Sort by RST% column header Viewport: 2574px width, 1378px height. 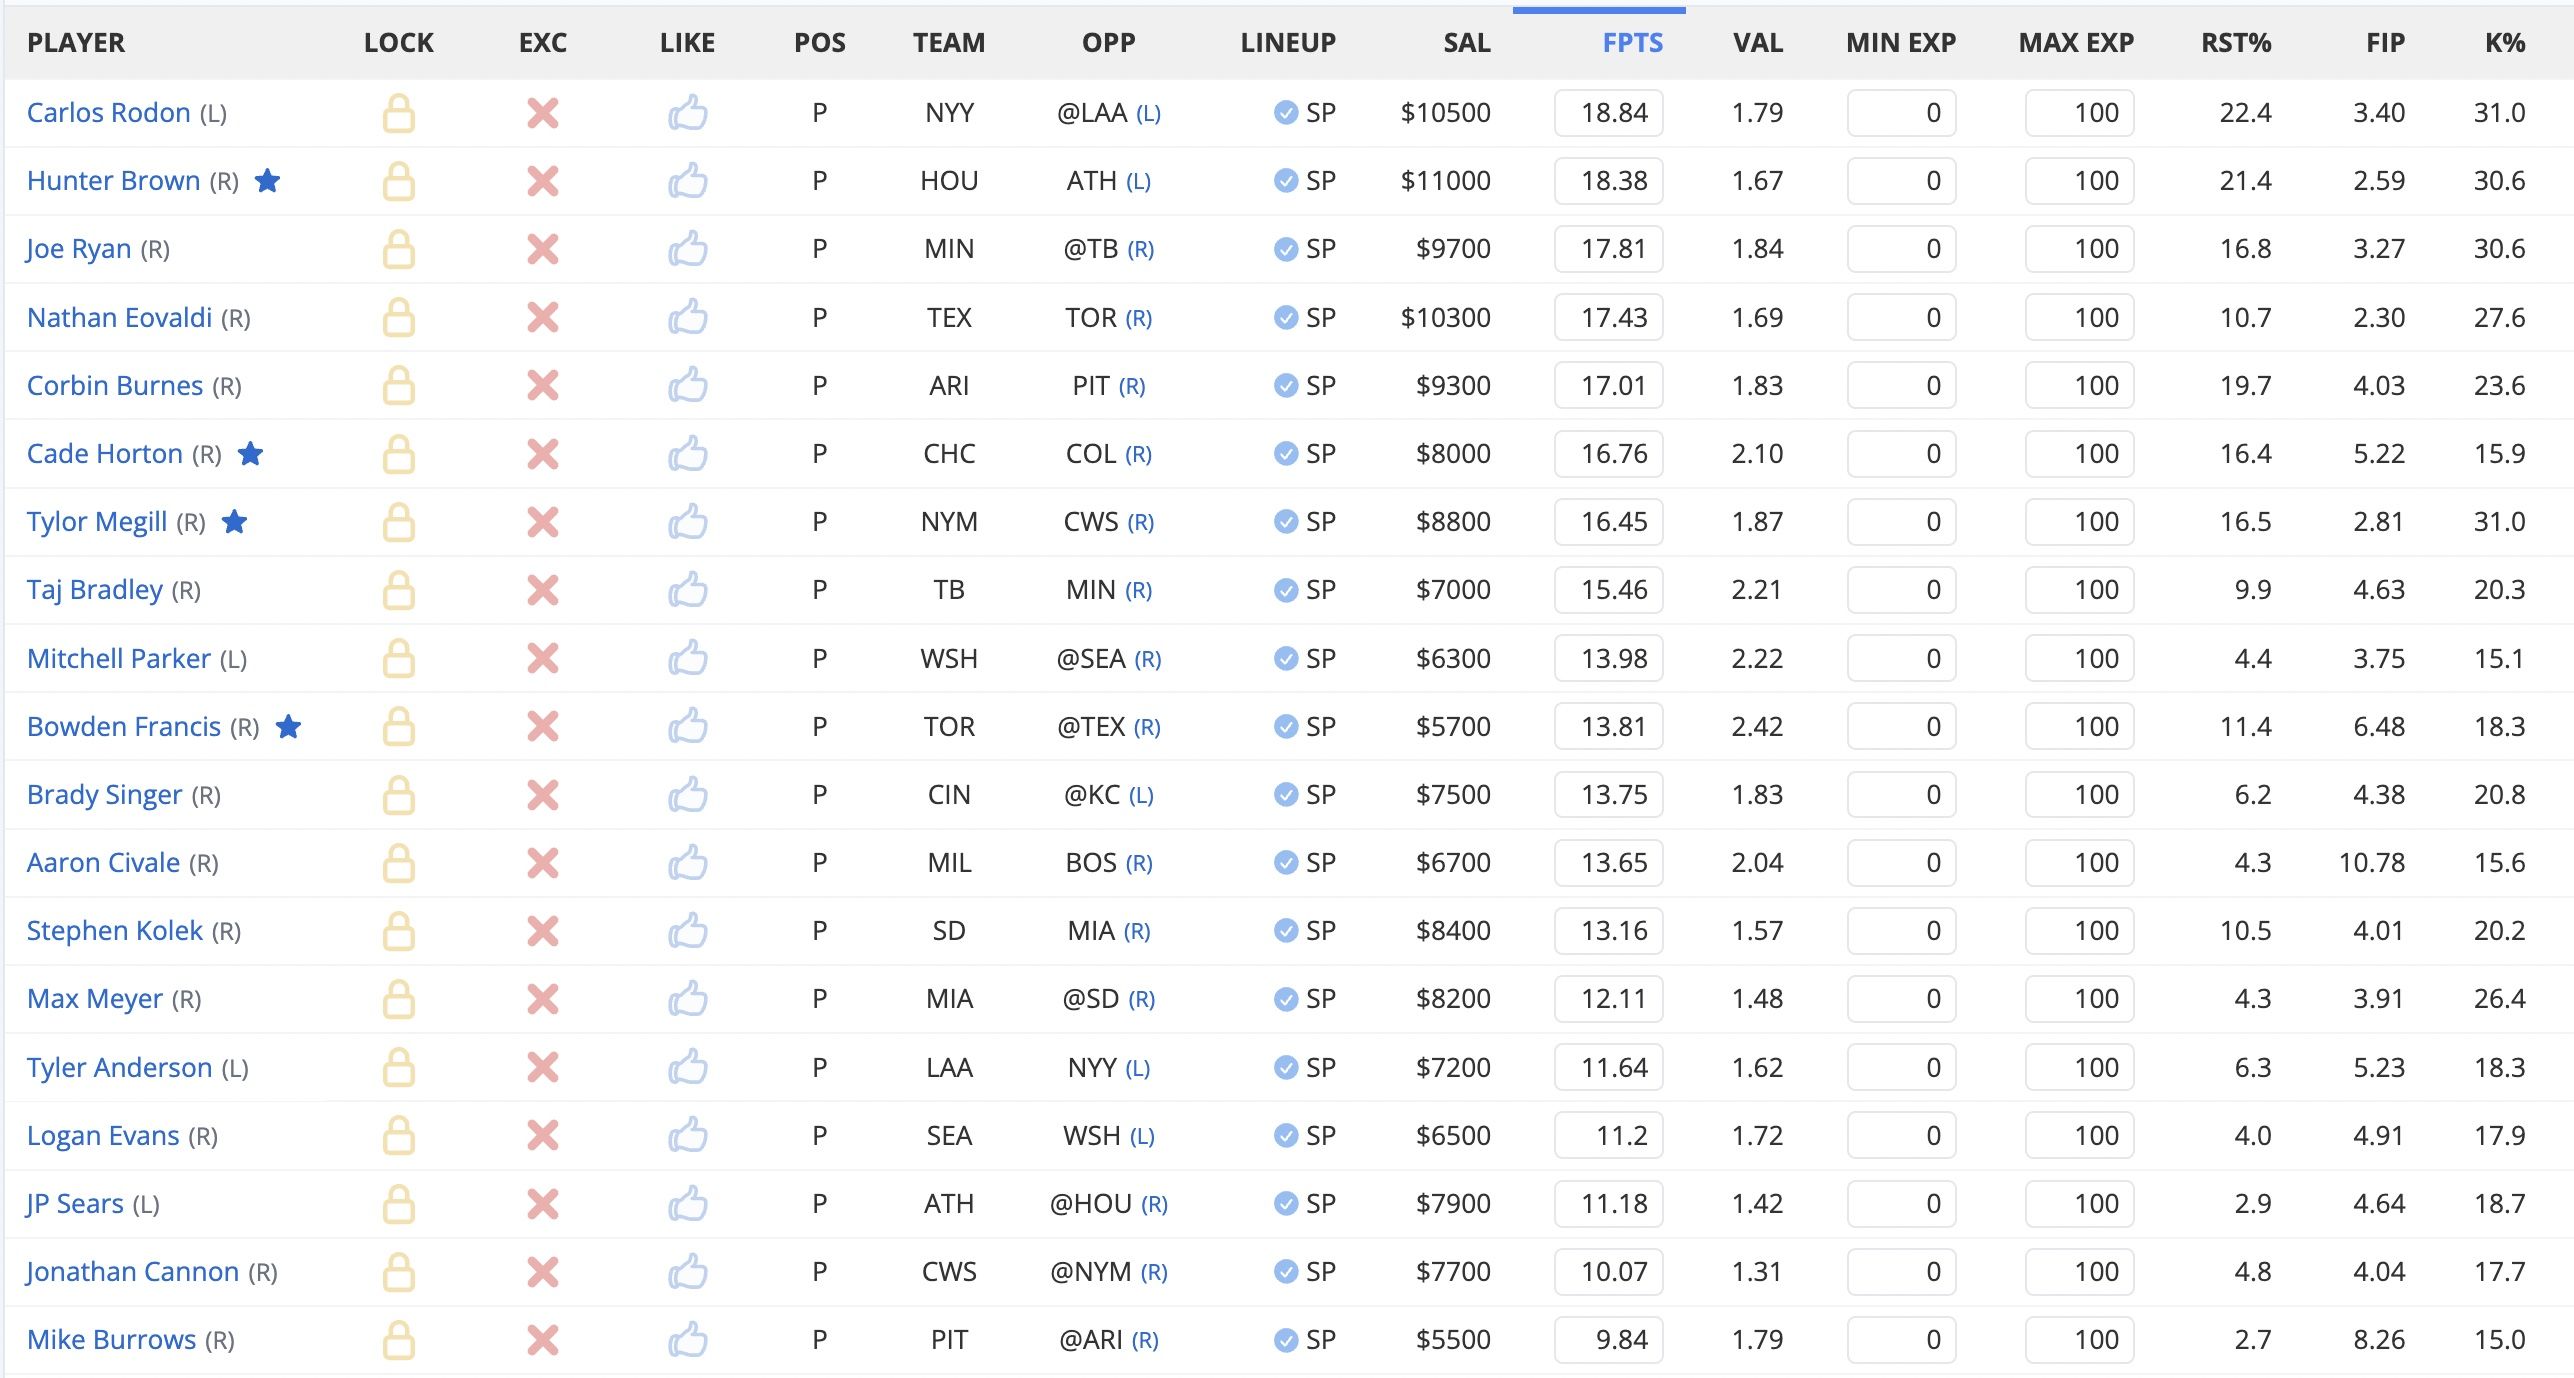pos(2236,43)
